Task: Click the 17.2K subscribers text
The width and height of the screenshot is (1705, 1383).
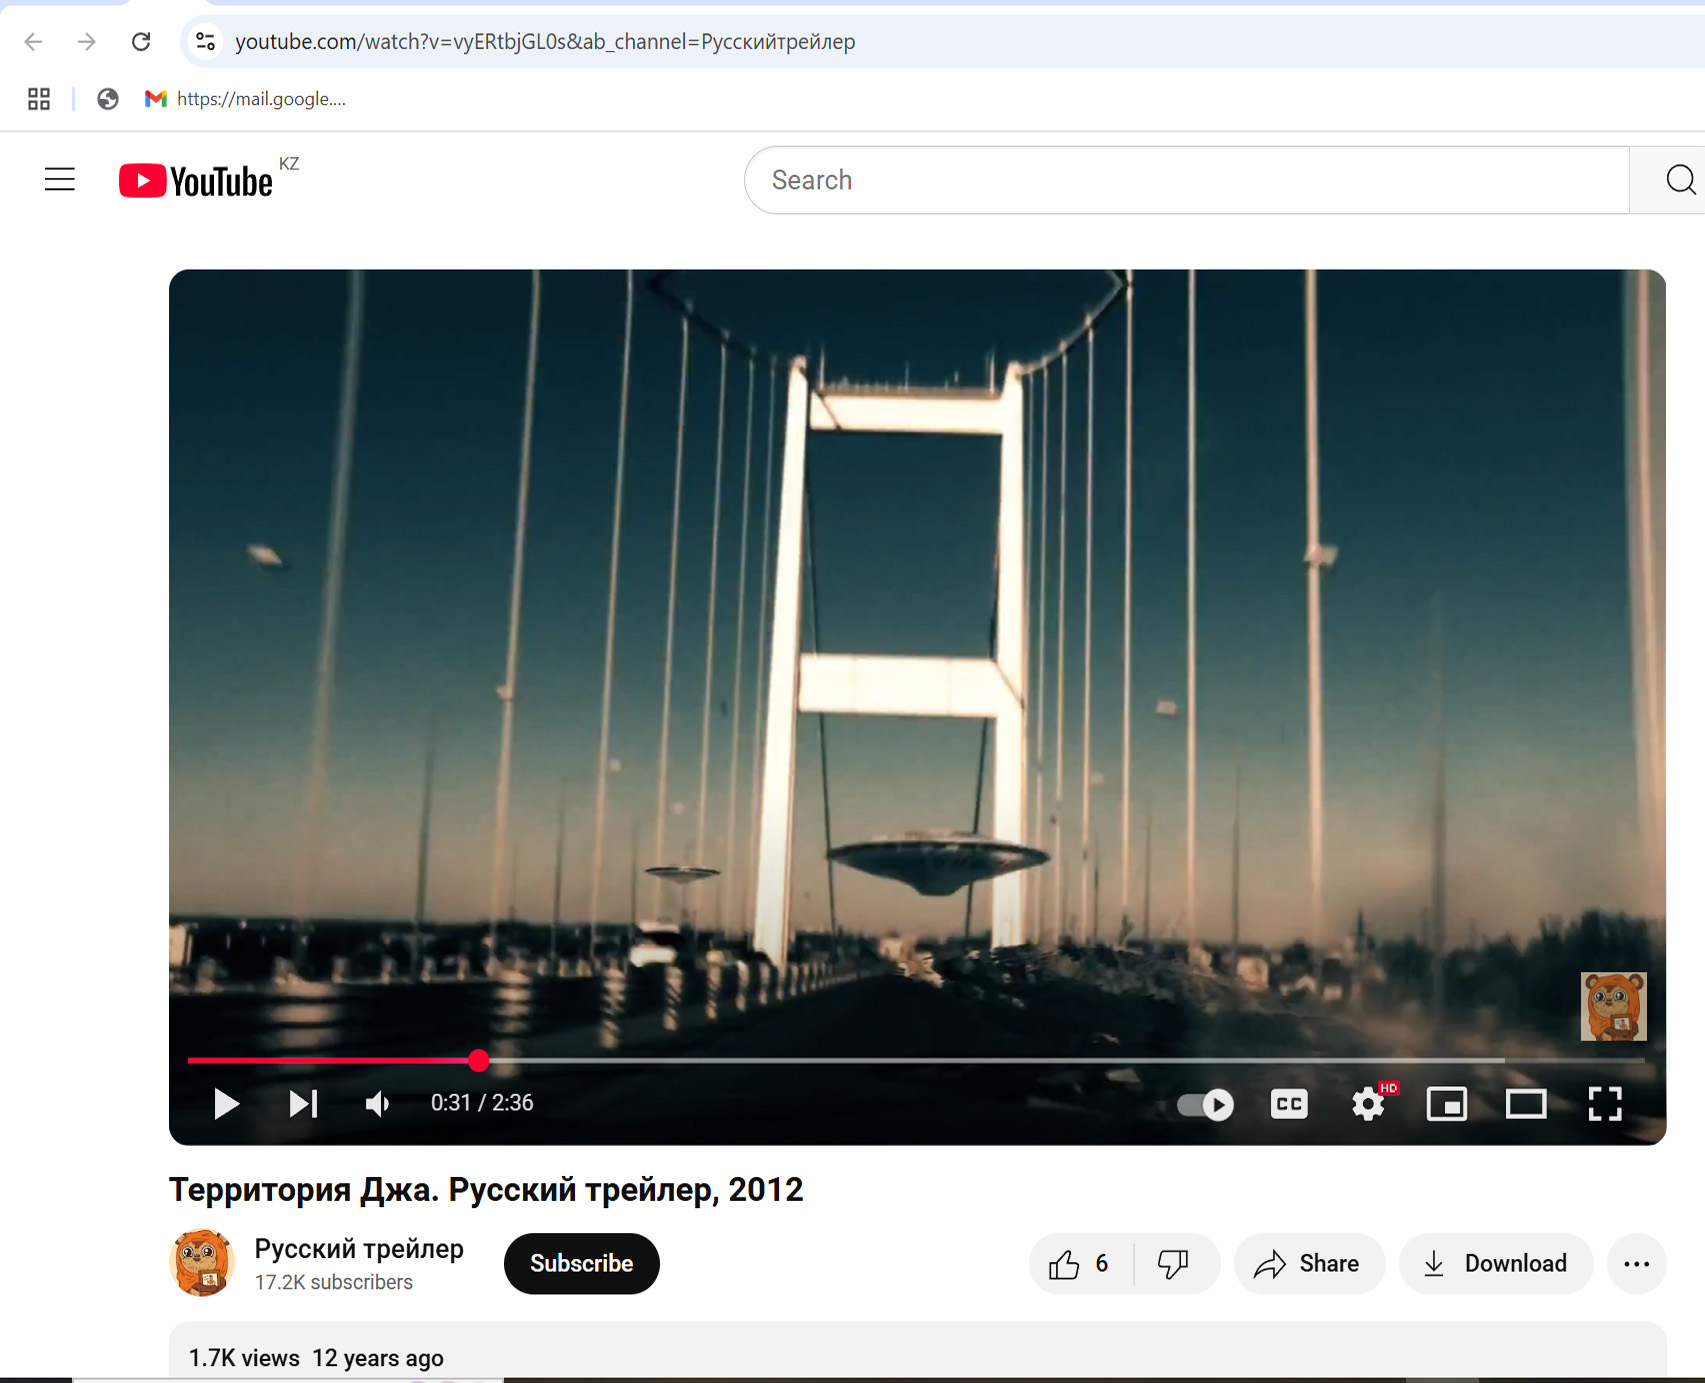Action: click(334, 1282)
